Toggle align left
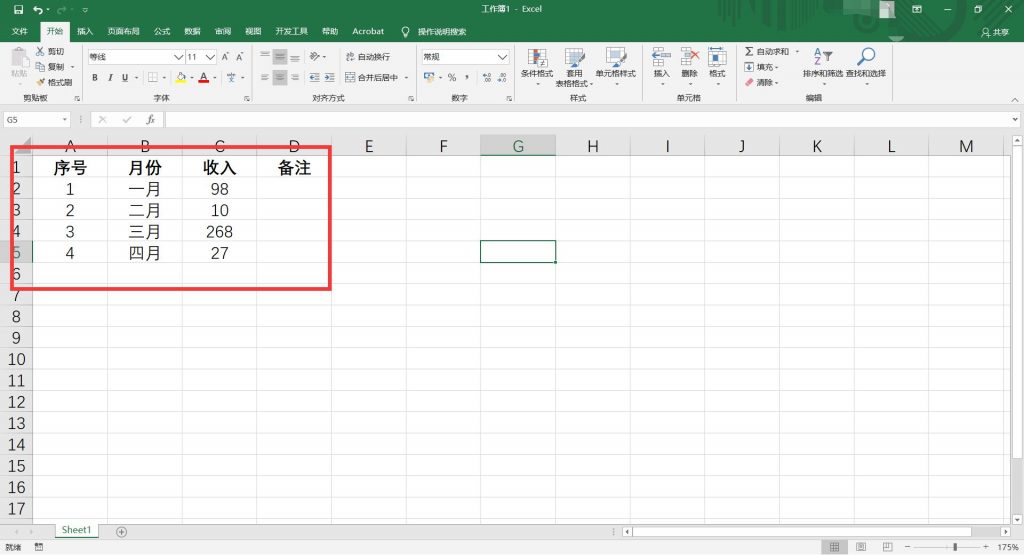 (264, 77)
